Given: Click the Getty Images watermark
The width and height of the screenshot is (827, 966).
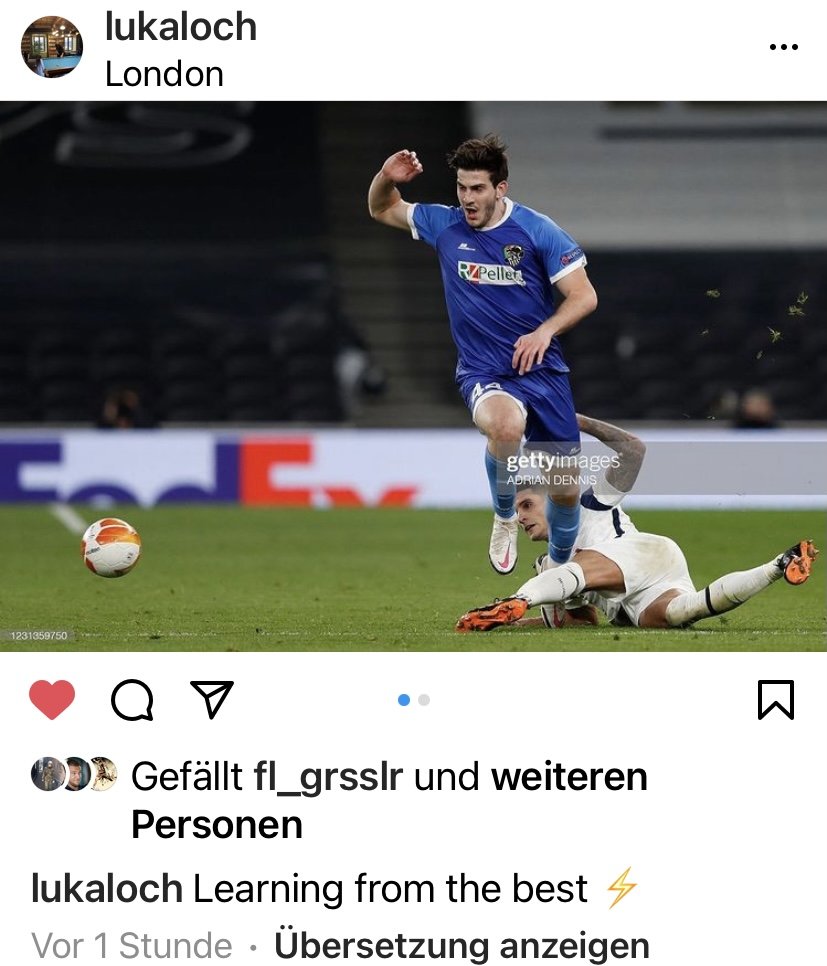Looking at the screenshot, I should 563,468.
